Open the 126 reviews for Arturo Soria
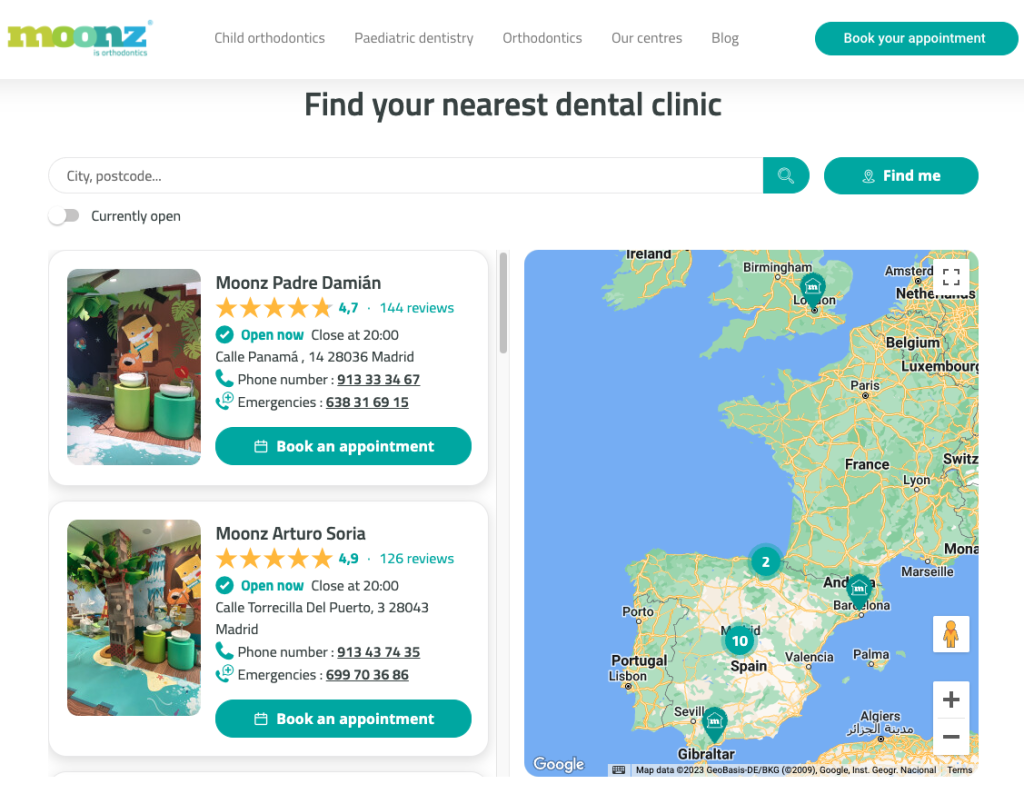 [417, 558]
